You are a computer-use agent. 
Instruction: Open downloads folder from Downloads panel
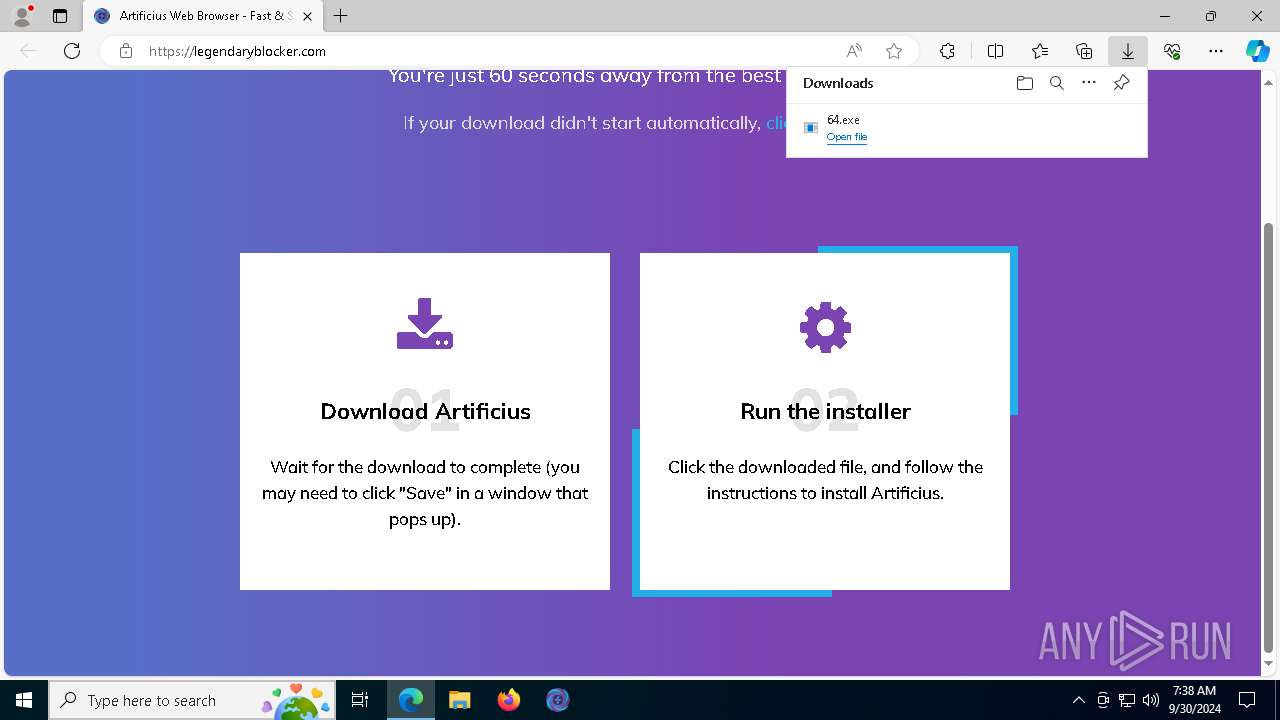(1024, 83)
